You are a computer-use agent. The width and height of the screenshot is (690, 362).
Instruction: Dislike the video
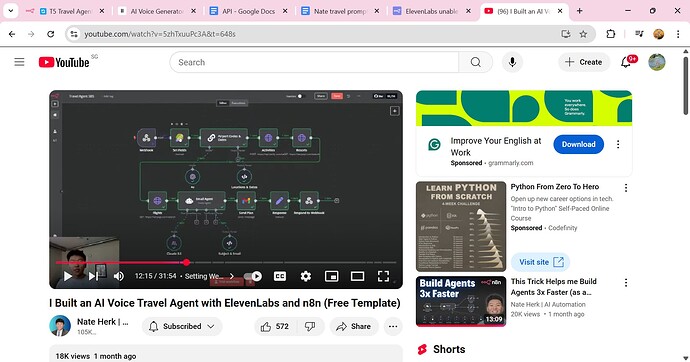(310, 326)
